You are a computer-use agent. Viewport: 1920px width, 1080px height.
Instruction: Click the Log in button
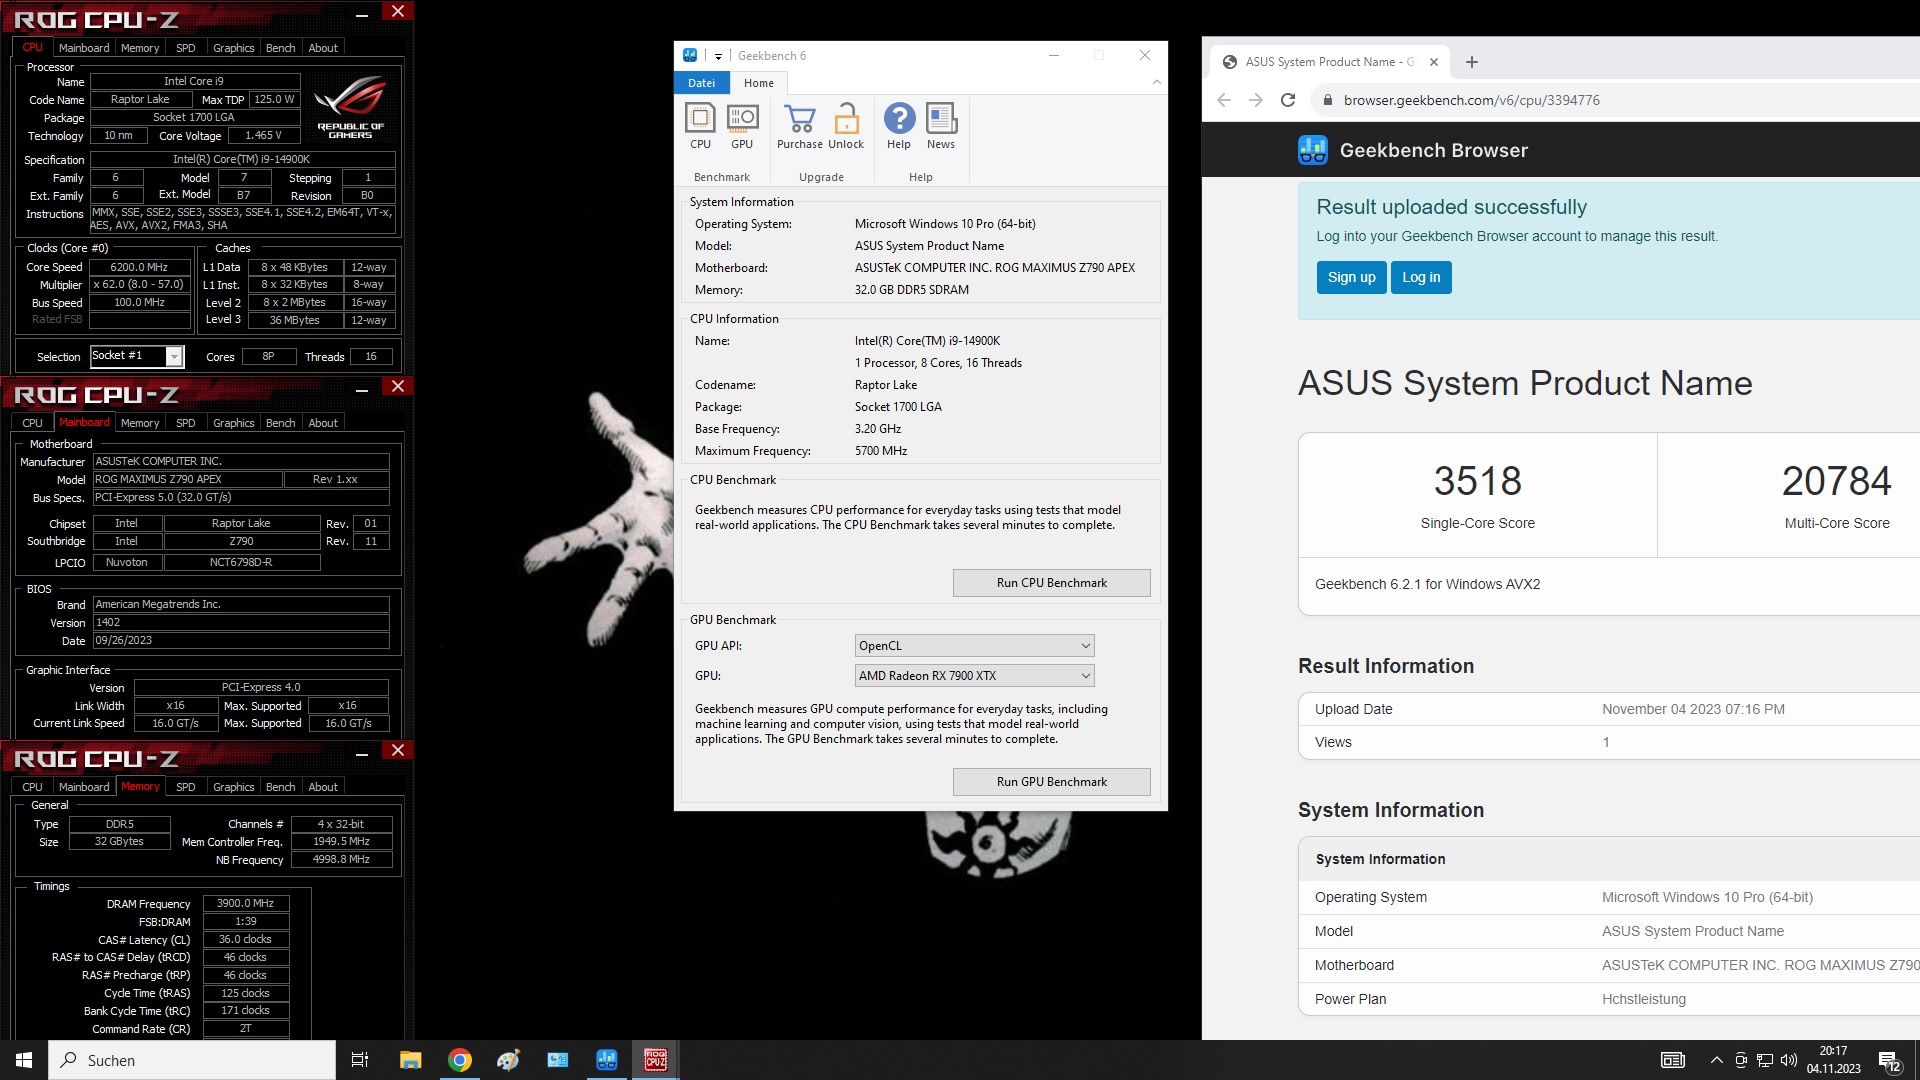point(1421,277)
